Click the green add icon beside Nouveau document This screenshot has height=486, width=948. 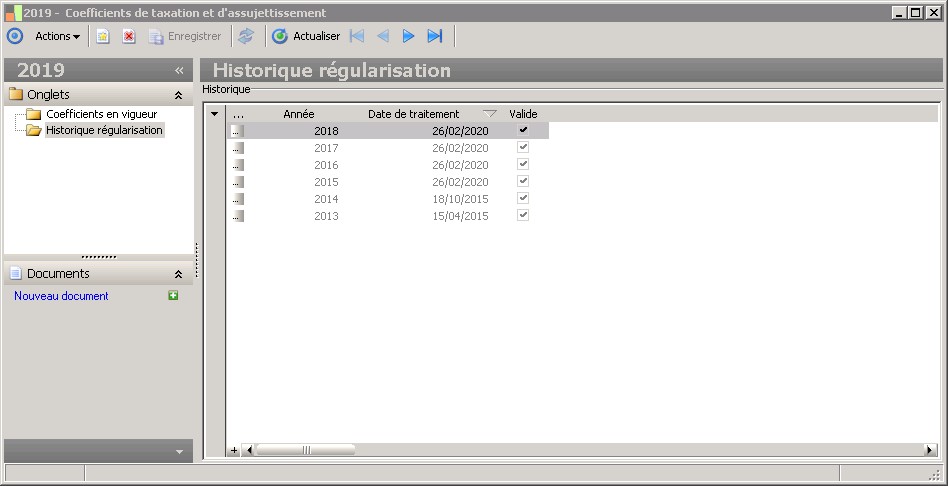pos(173,296)
